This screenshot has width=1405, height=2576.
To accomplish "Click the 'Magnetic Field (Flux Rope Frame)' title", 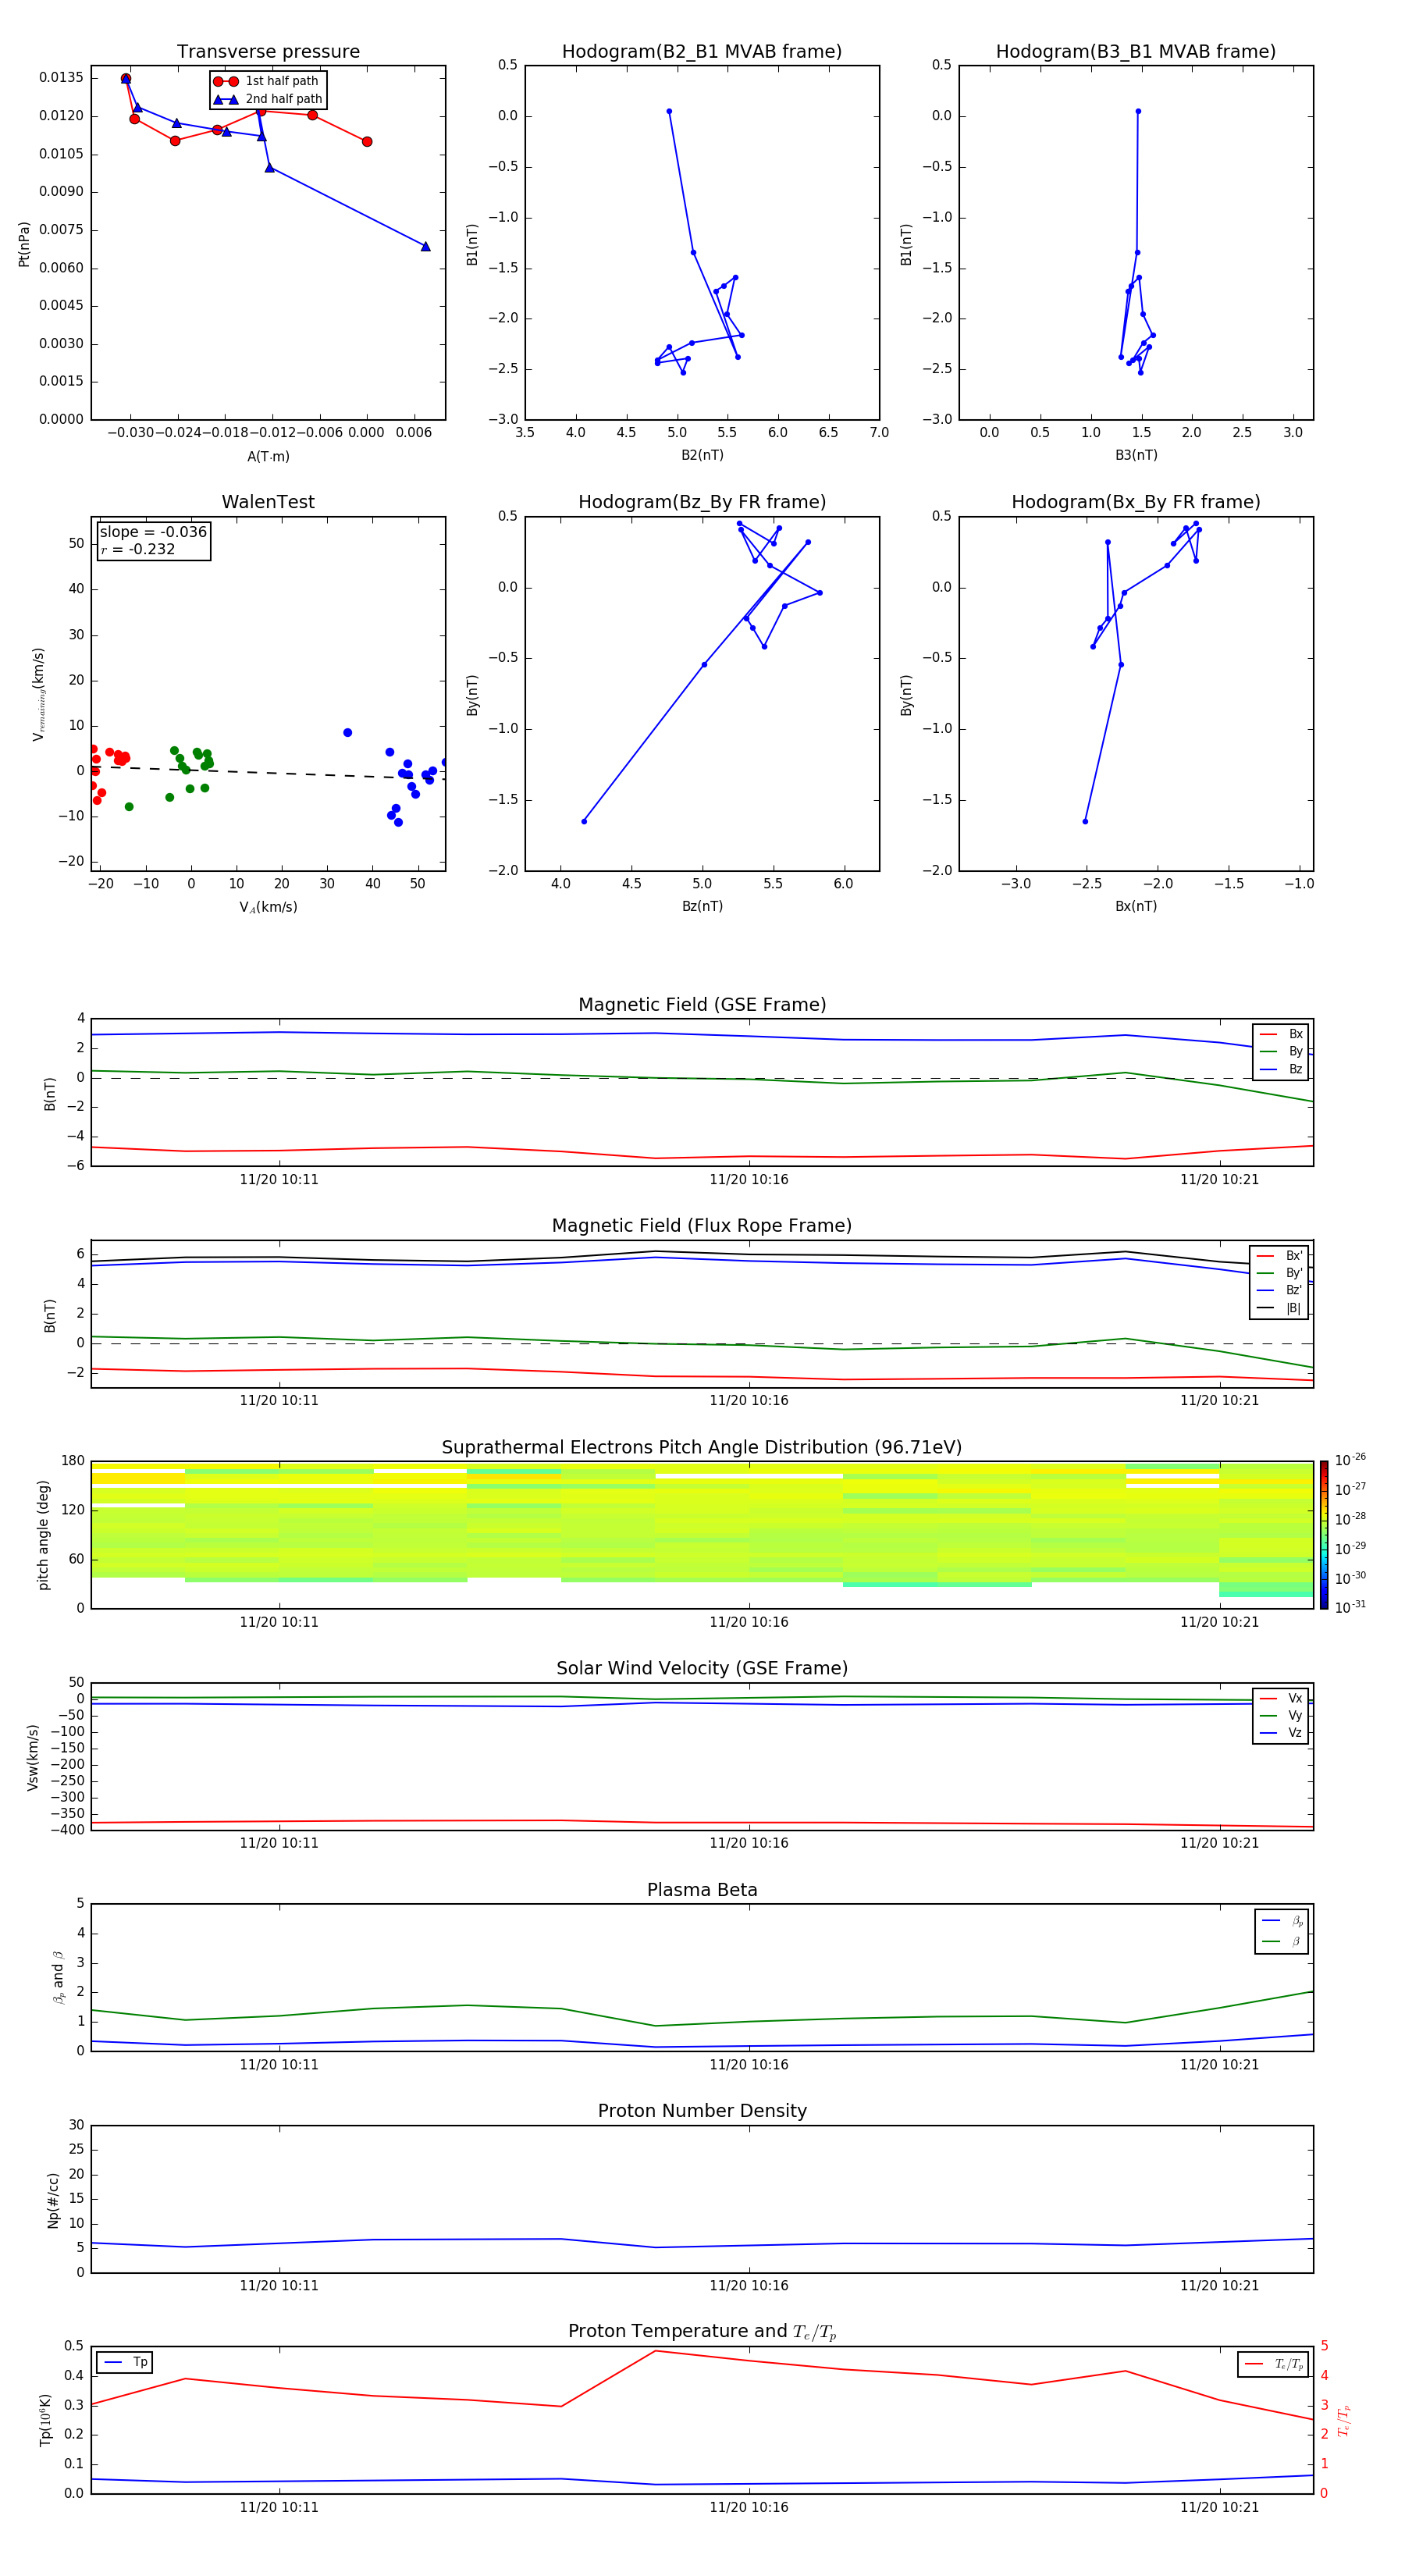I will coord(702,1226).
